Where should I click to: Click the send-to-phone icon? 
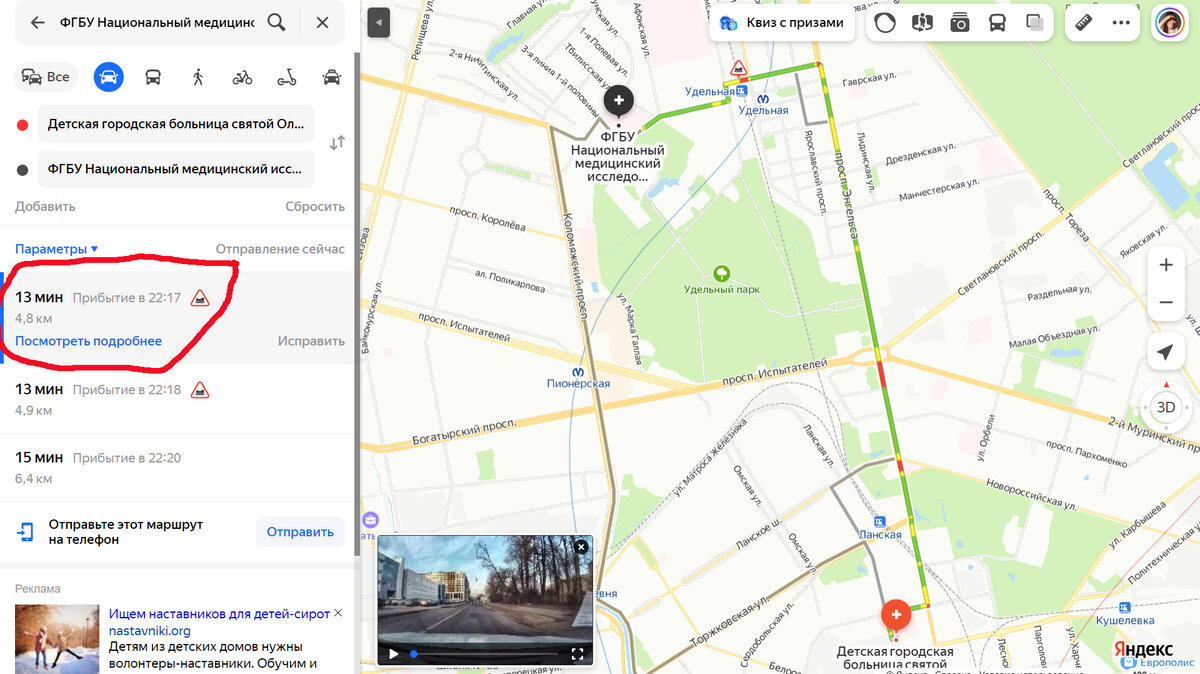26,532
